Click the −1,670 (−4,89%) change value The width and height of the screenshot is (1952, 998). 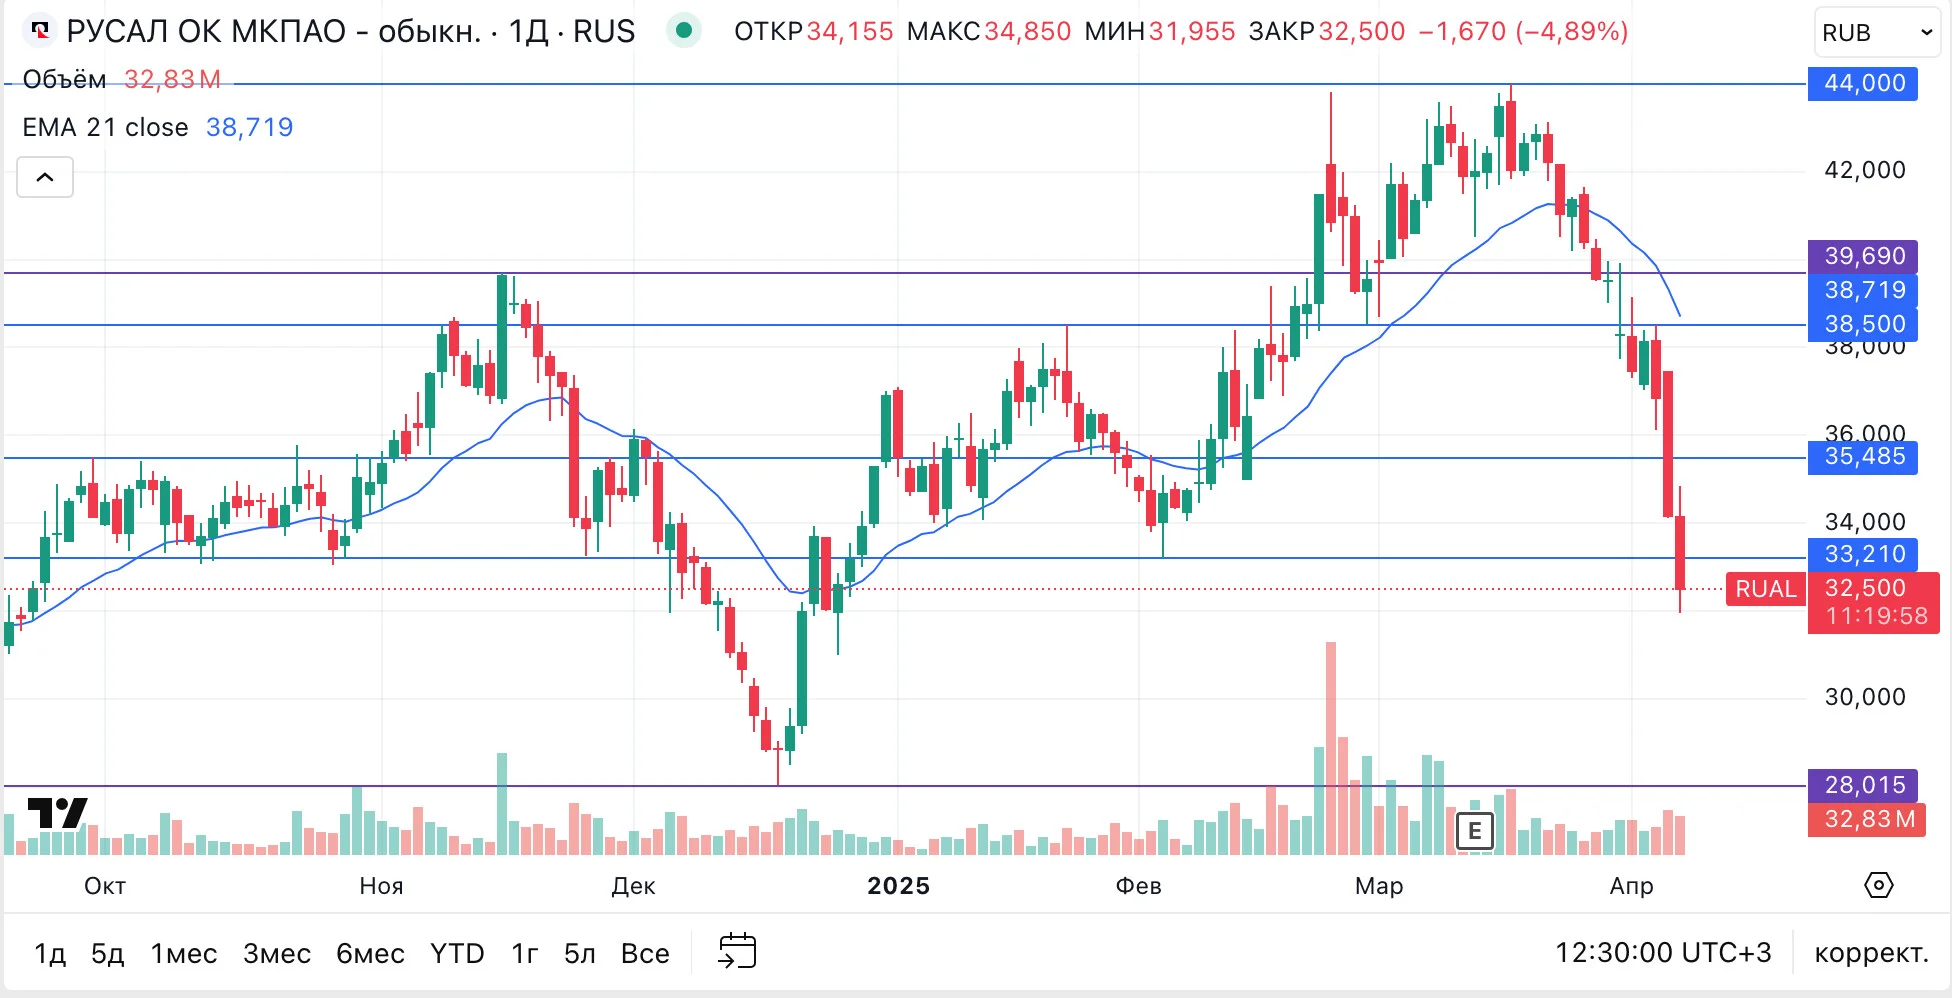[x=1524, y=31]
